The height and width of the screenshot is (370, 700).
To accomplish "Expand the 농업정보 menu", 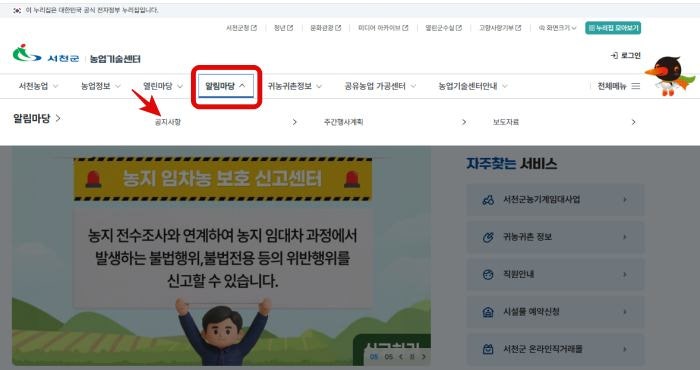I will click(100, 86).
